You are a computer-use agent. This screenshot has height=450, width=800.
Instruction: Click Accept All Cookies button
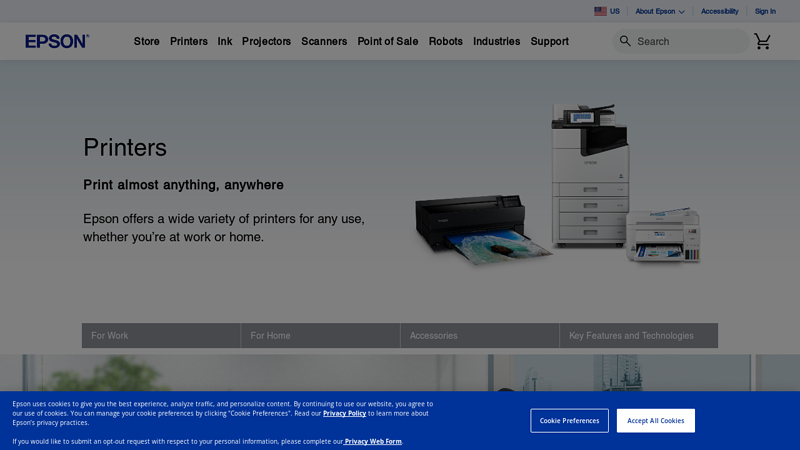[x=656, y=420]
